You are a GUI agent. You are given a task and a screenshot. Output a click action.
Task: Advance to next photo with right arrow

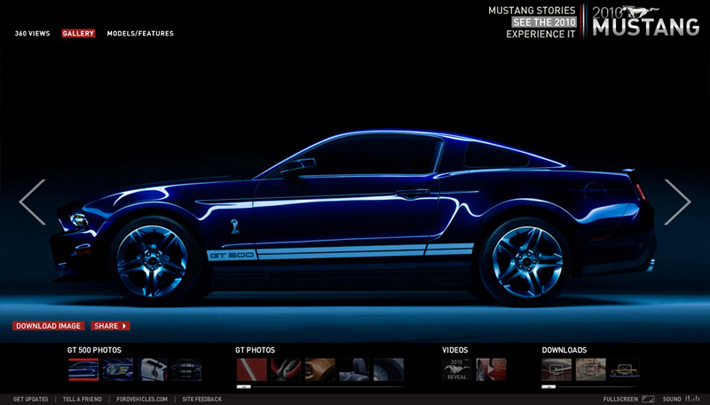pos(677,202)
